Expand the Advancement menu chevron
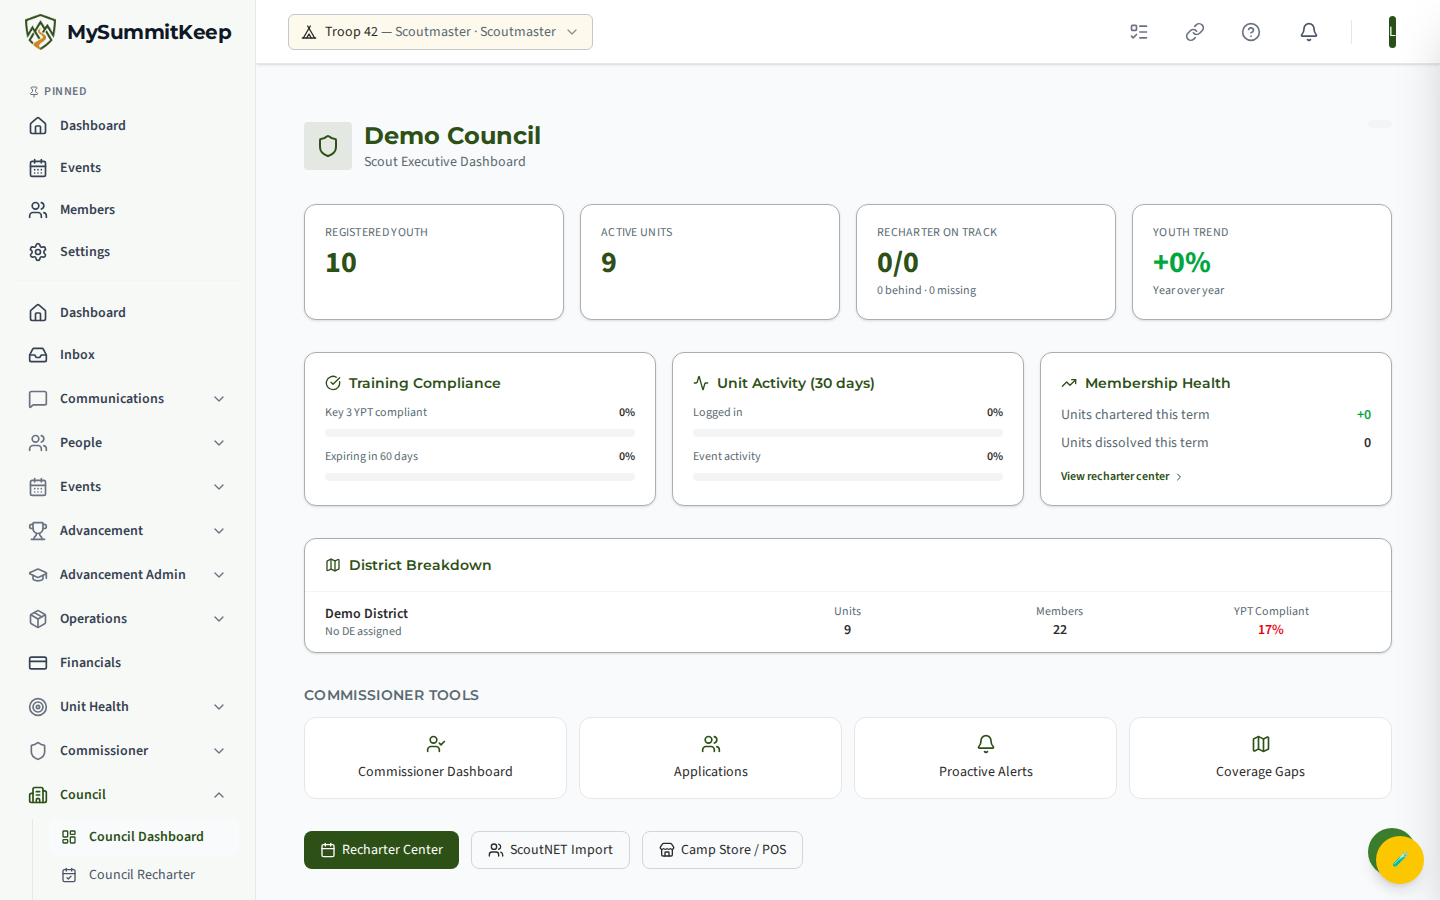The height and width of the screenshot is (900, 1440). 219,531
